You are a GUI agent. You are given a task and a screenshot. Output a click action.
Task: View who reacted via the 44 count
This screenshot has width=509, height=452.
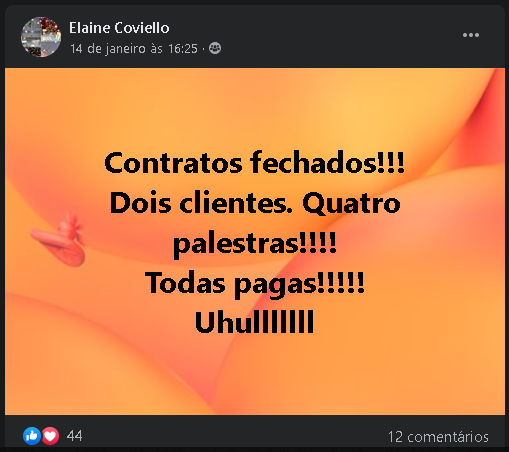(x=74, y=436)
